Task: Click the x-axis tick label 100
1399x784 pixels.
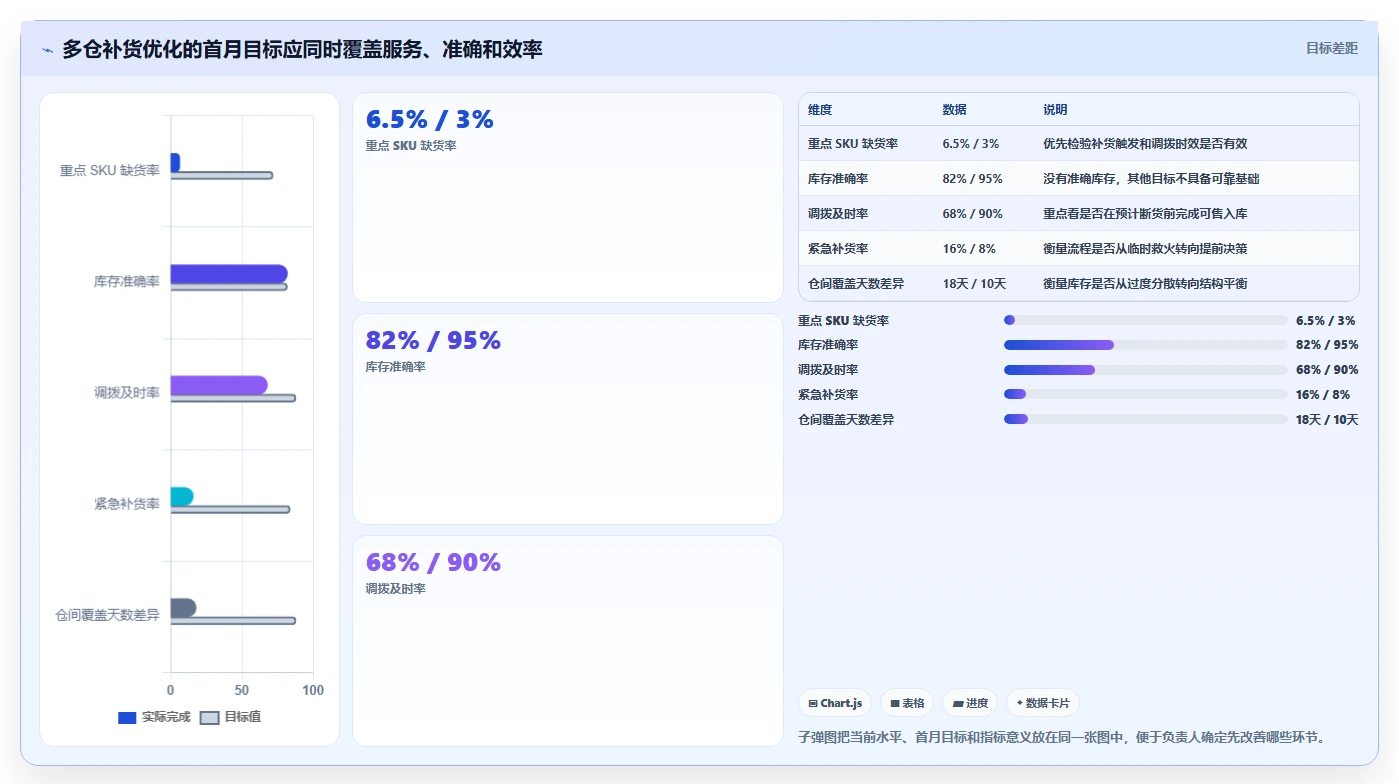Action: coord(313,691)
